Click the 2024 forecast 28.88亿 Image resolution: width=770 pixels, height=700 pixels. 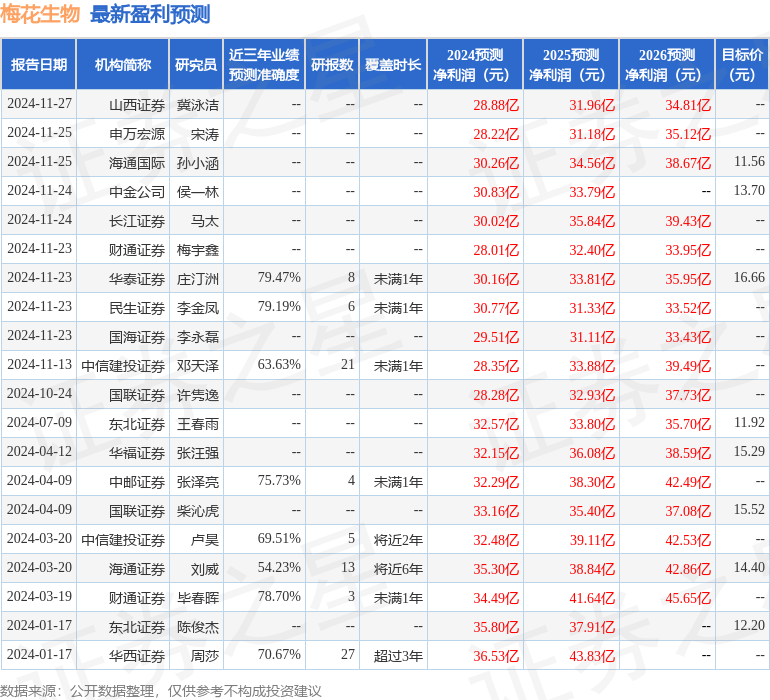(496, 105)
